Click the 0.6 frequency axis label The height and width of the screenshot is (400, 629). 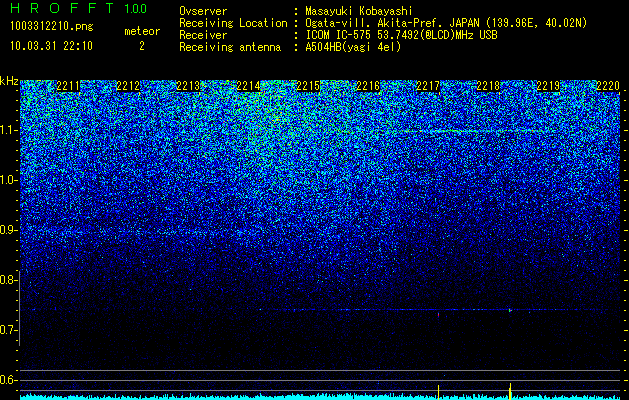(7, 380)
